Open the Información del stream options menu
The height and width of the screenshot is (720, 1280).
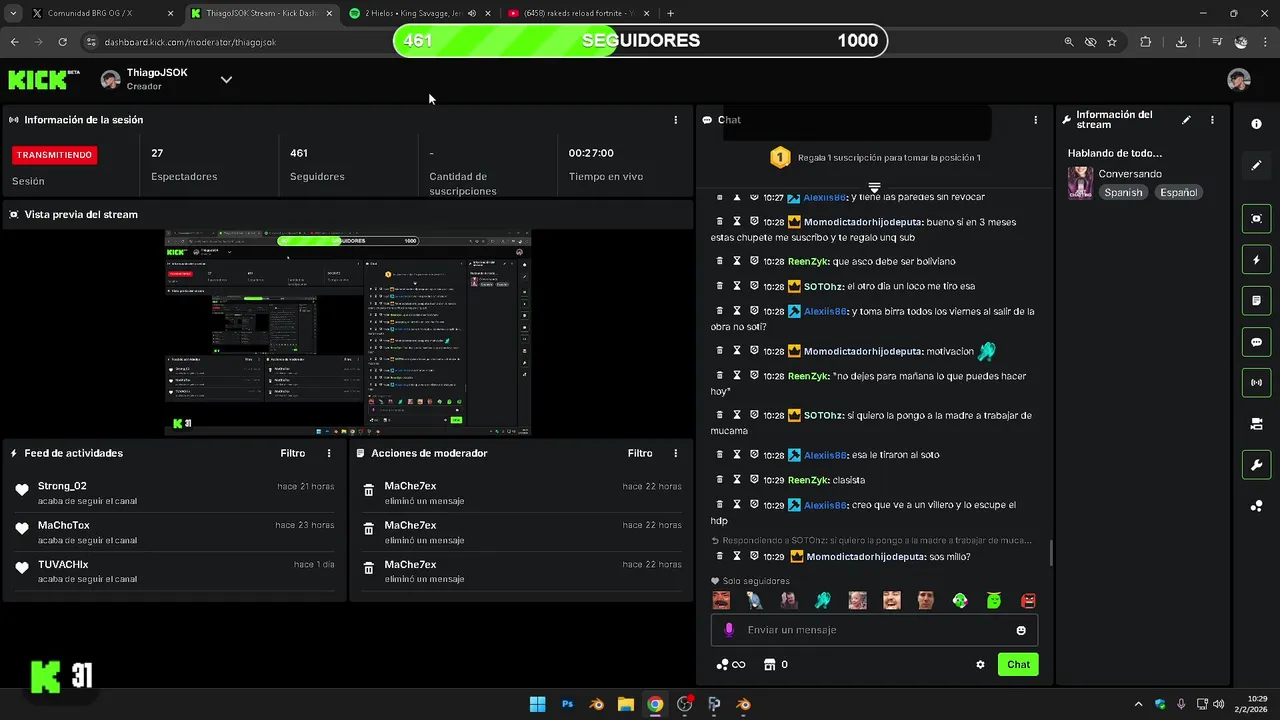point(1212,120)
